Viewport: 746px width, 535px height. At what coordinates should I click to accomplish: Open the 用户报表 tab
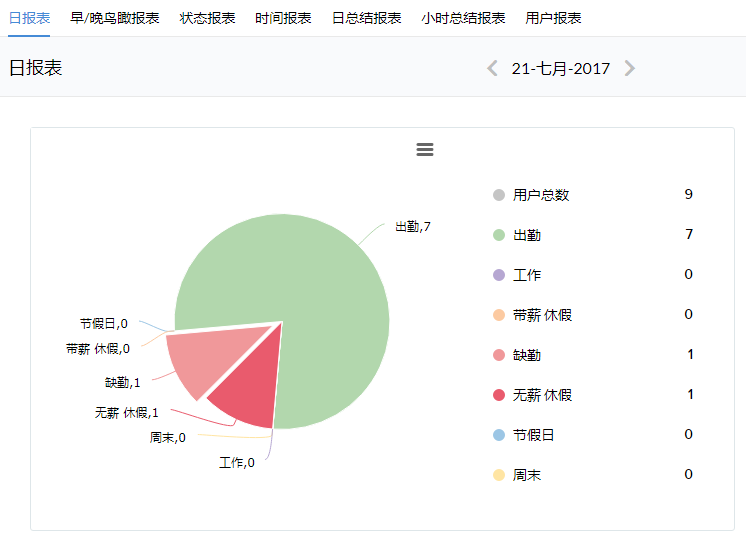[553, 18]
